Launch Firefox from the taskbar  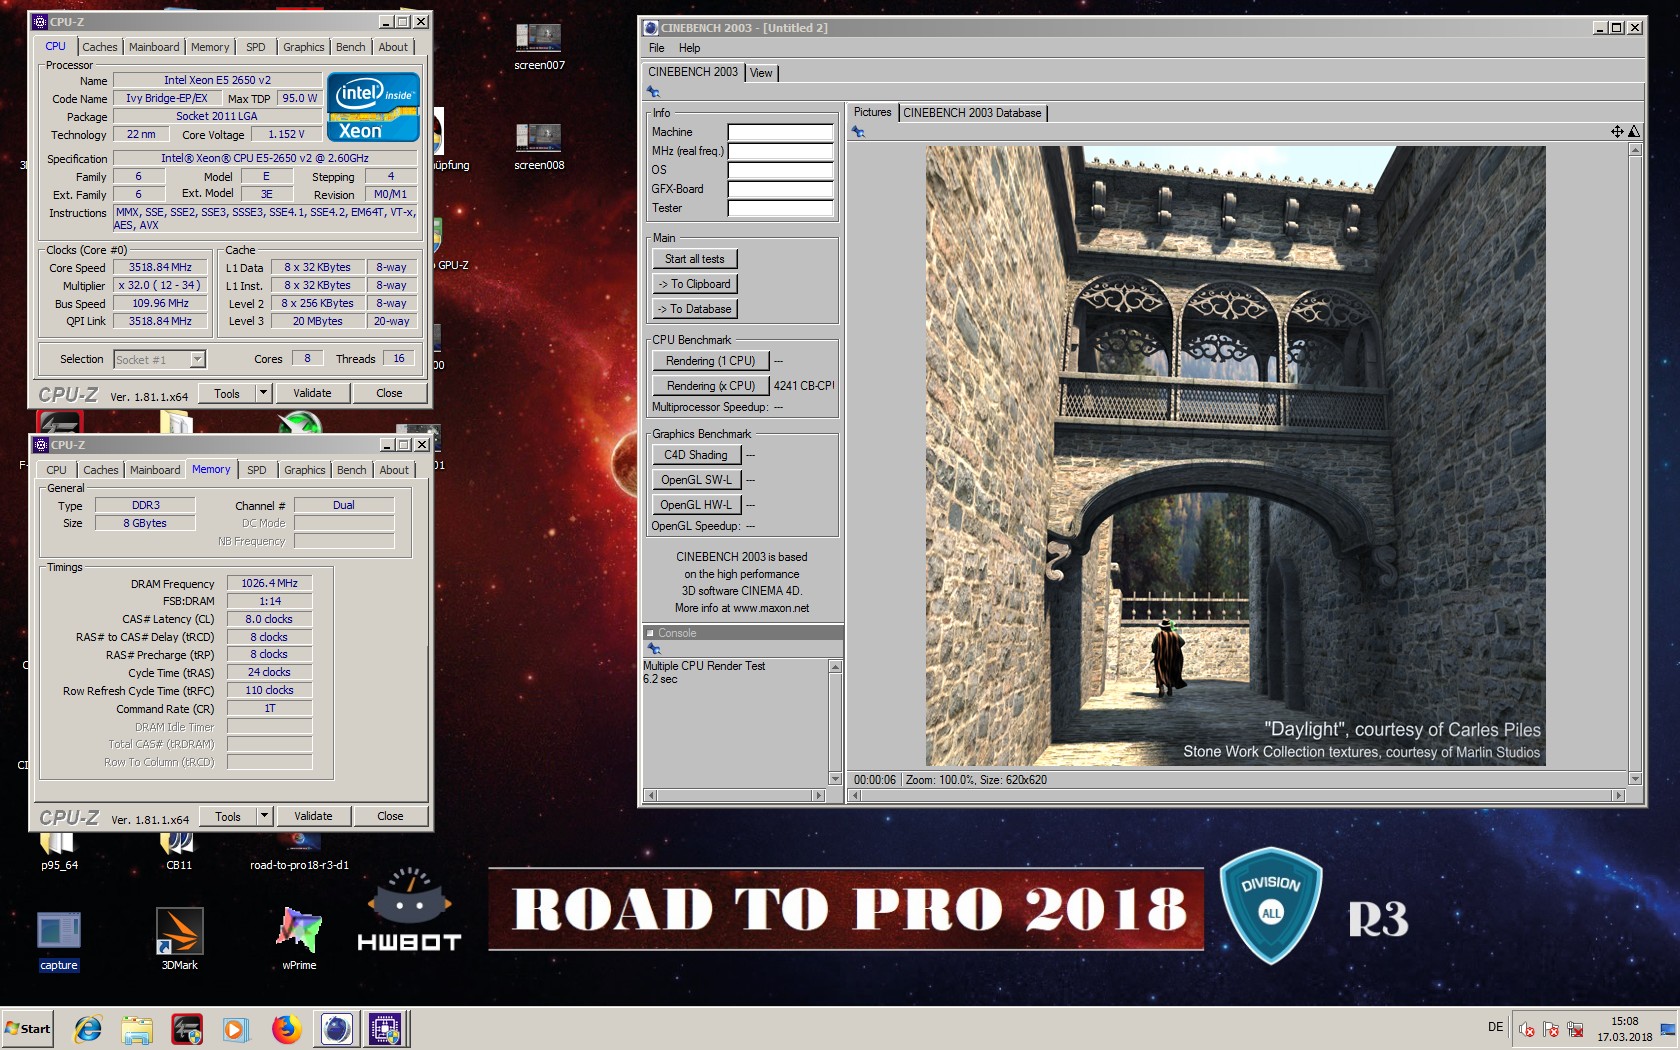286,1028
